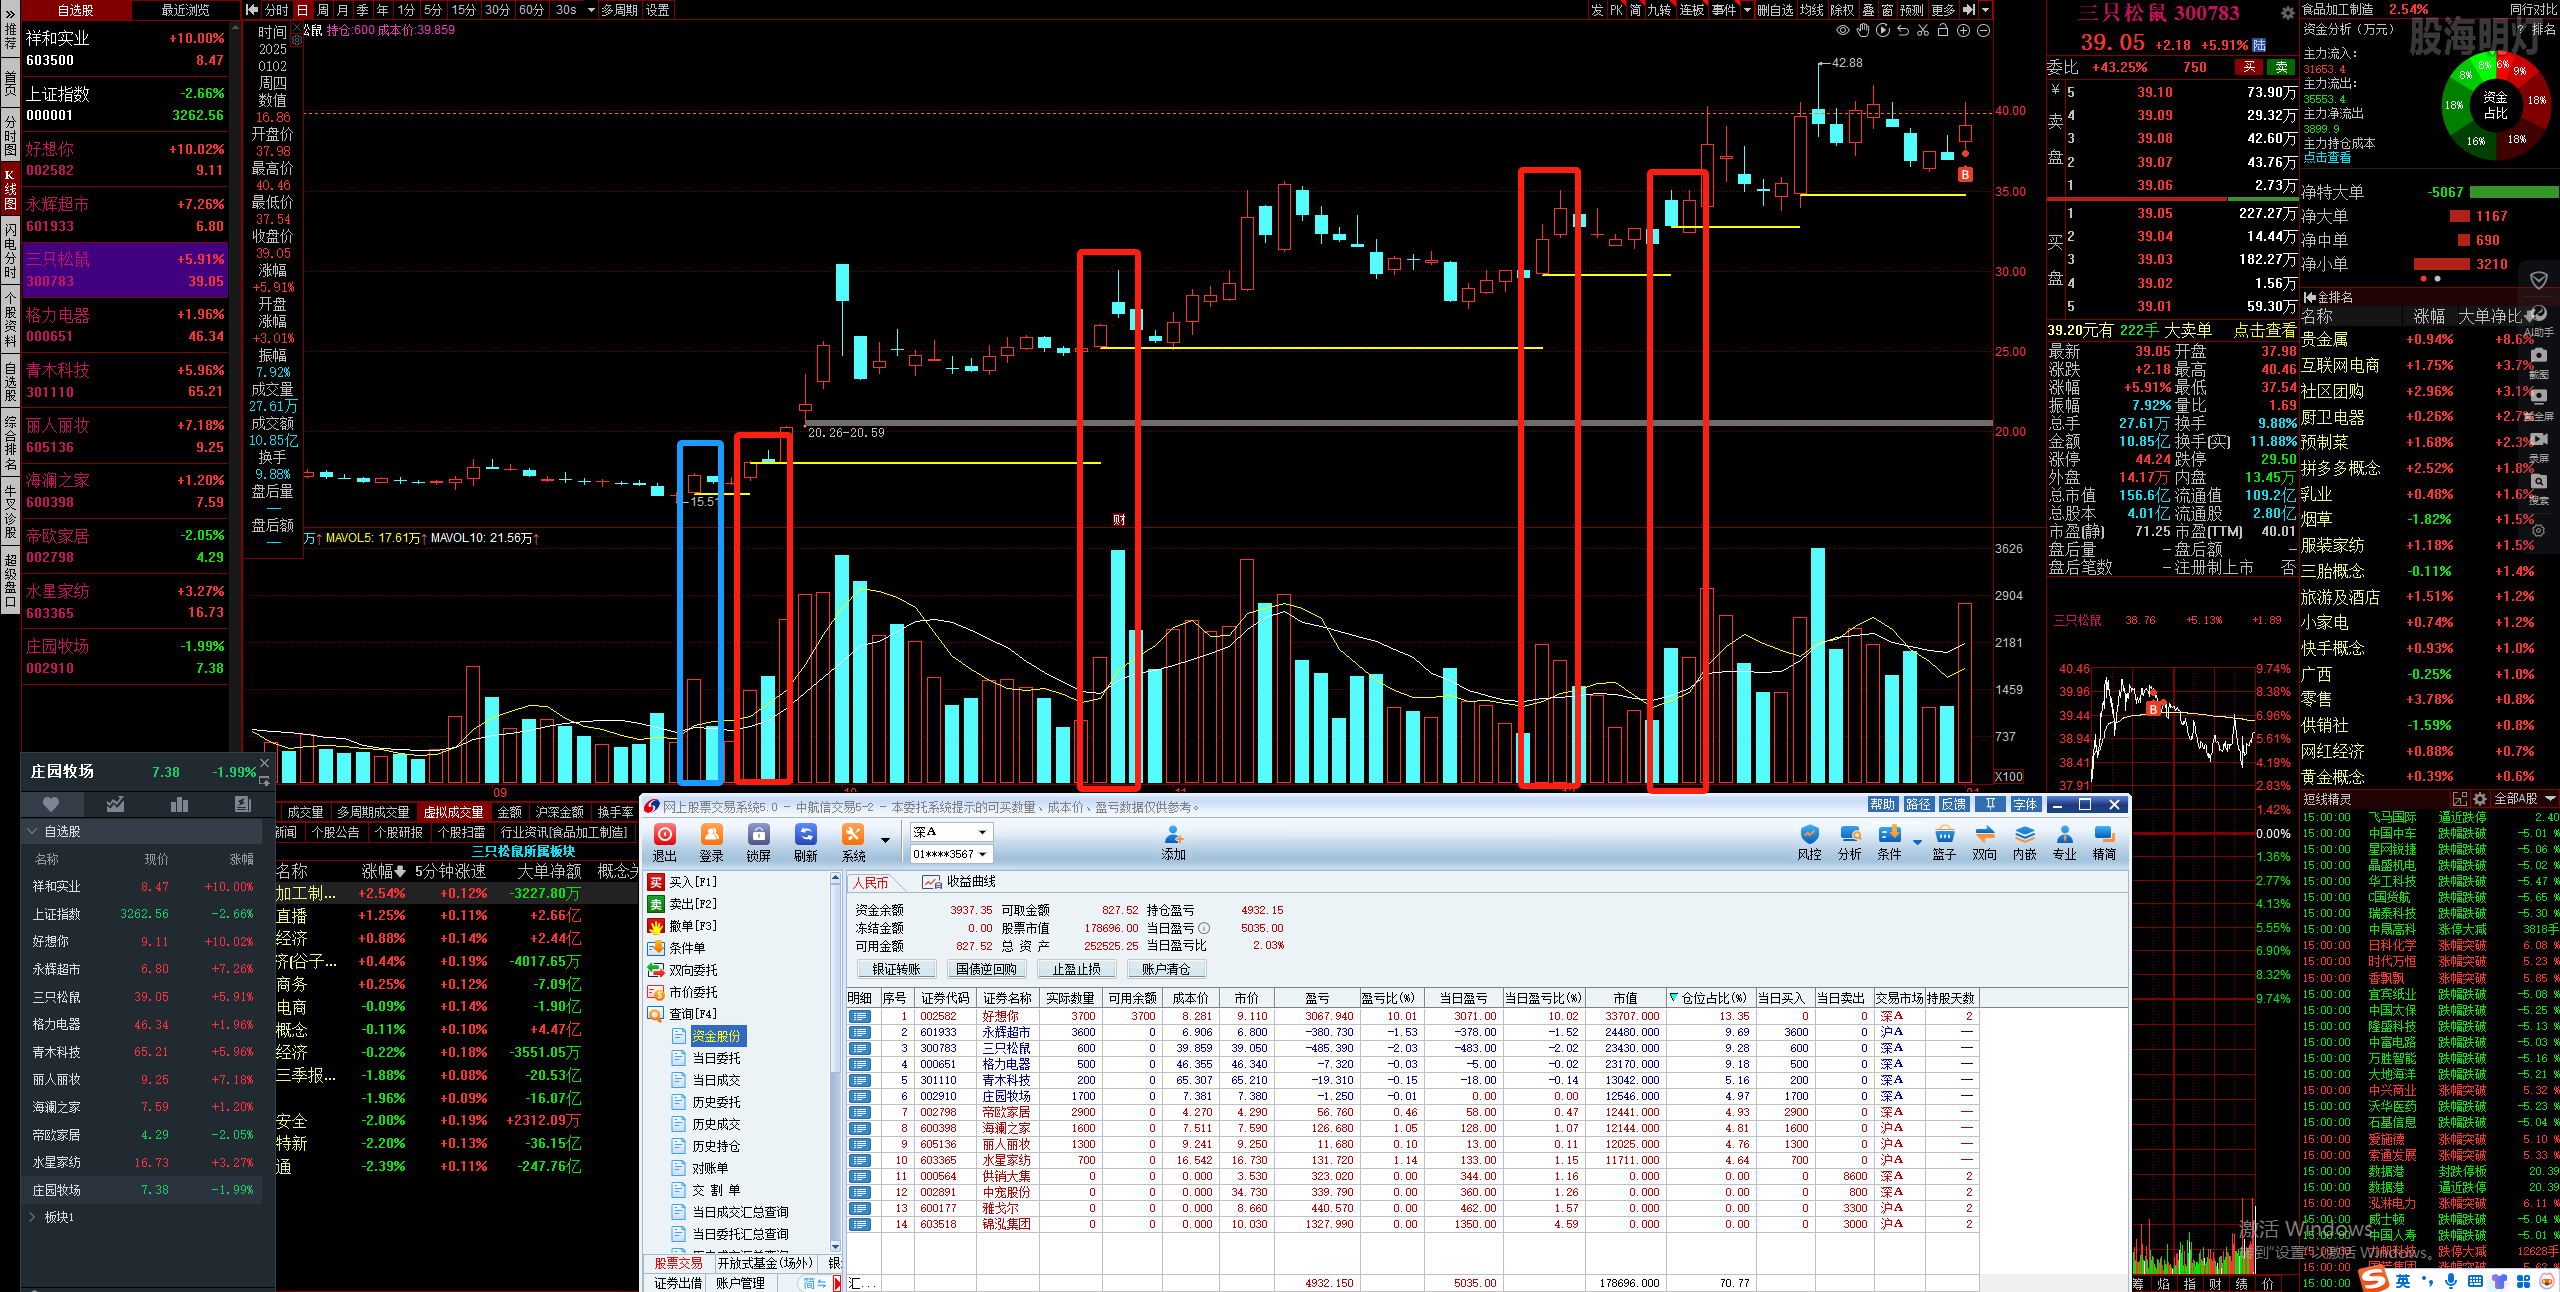Toggle 周 weekly period in chart toolbar
This screenshot has height=1292, width=2560.
tap(323, 10)
